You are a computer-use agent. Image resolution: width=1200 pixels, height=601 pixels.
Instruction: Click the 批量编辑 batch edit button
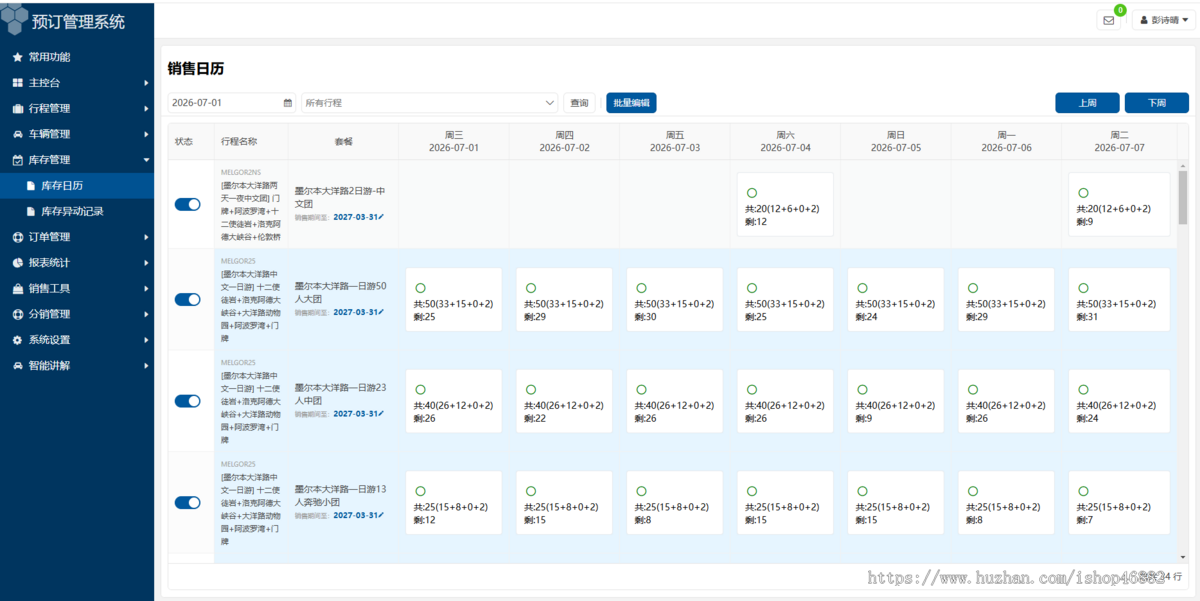click(x=631, y=103)
